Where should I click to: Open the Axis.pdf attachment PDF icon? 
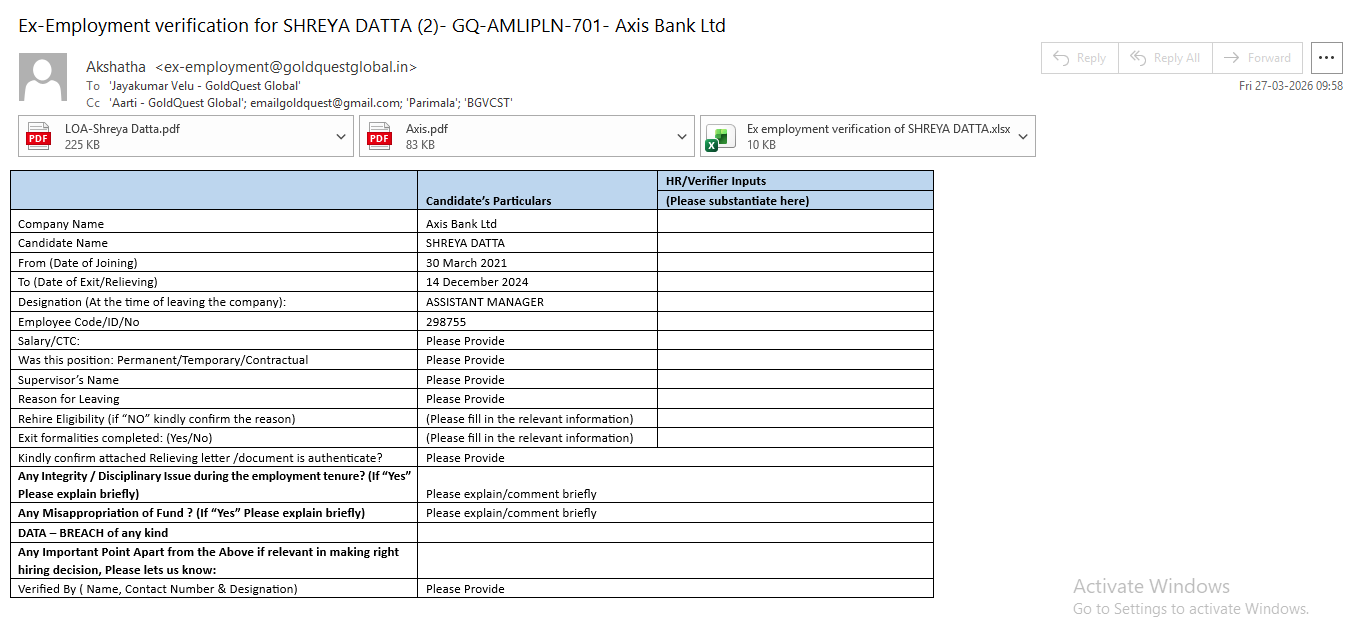click(x=379, y=136)
